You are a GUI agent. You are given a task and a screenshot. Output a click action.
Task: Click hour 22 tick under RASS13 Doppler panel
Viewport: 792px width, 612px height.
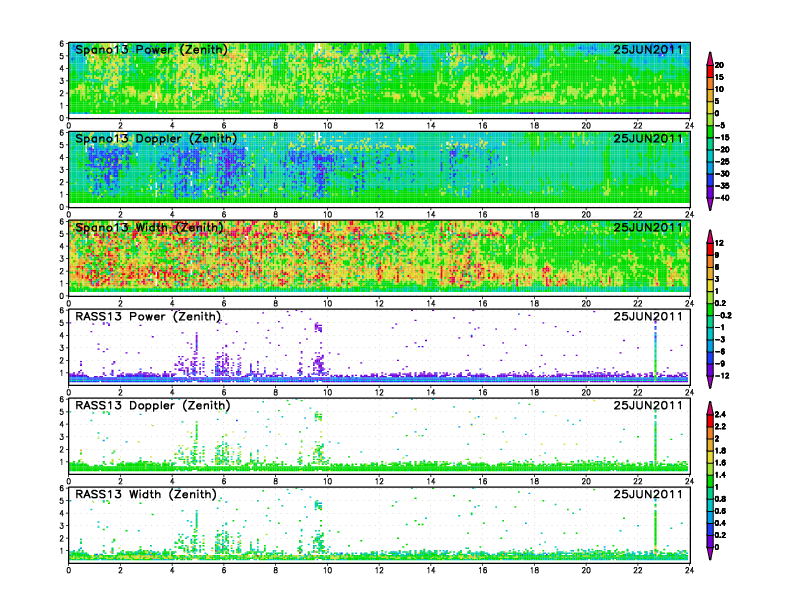[x=637, y=481]
